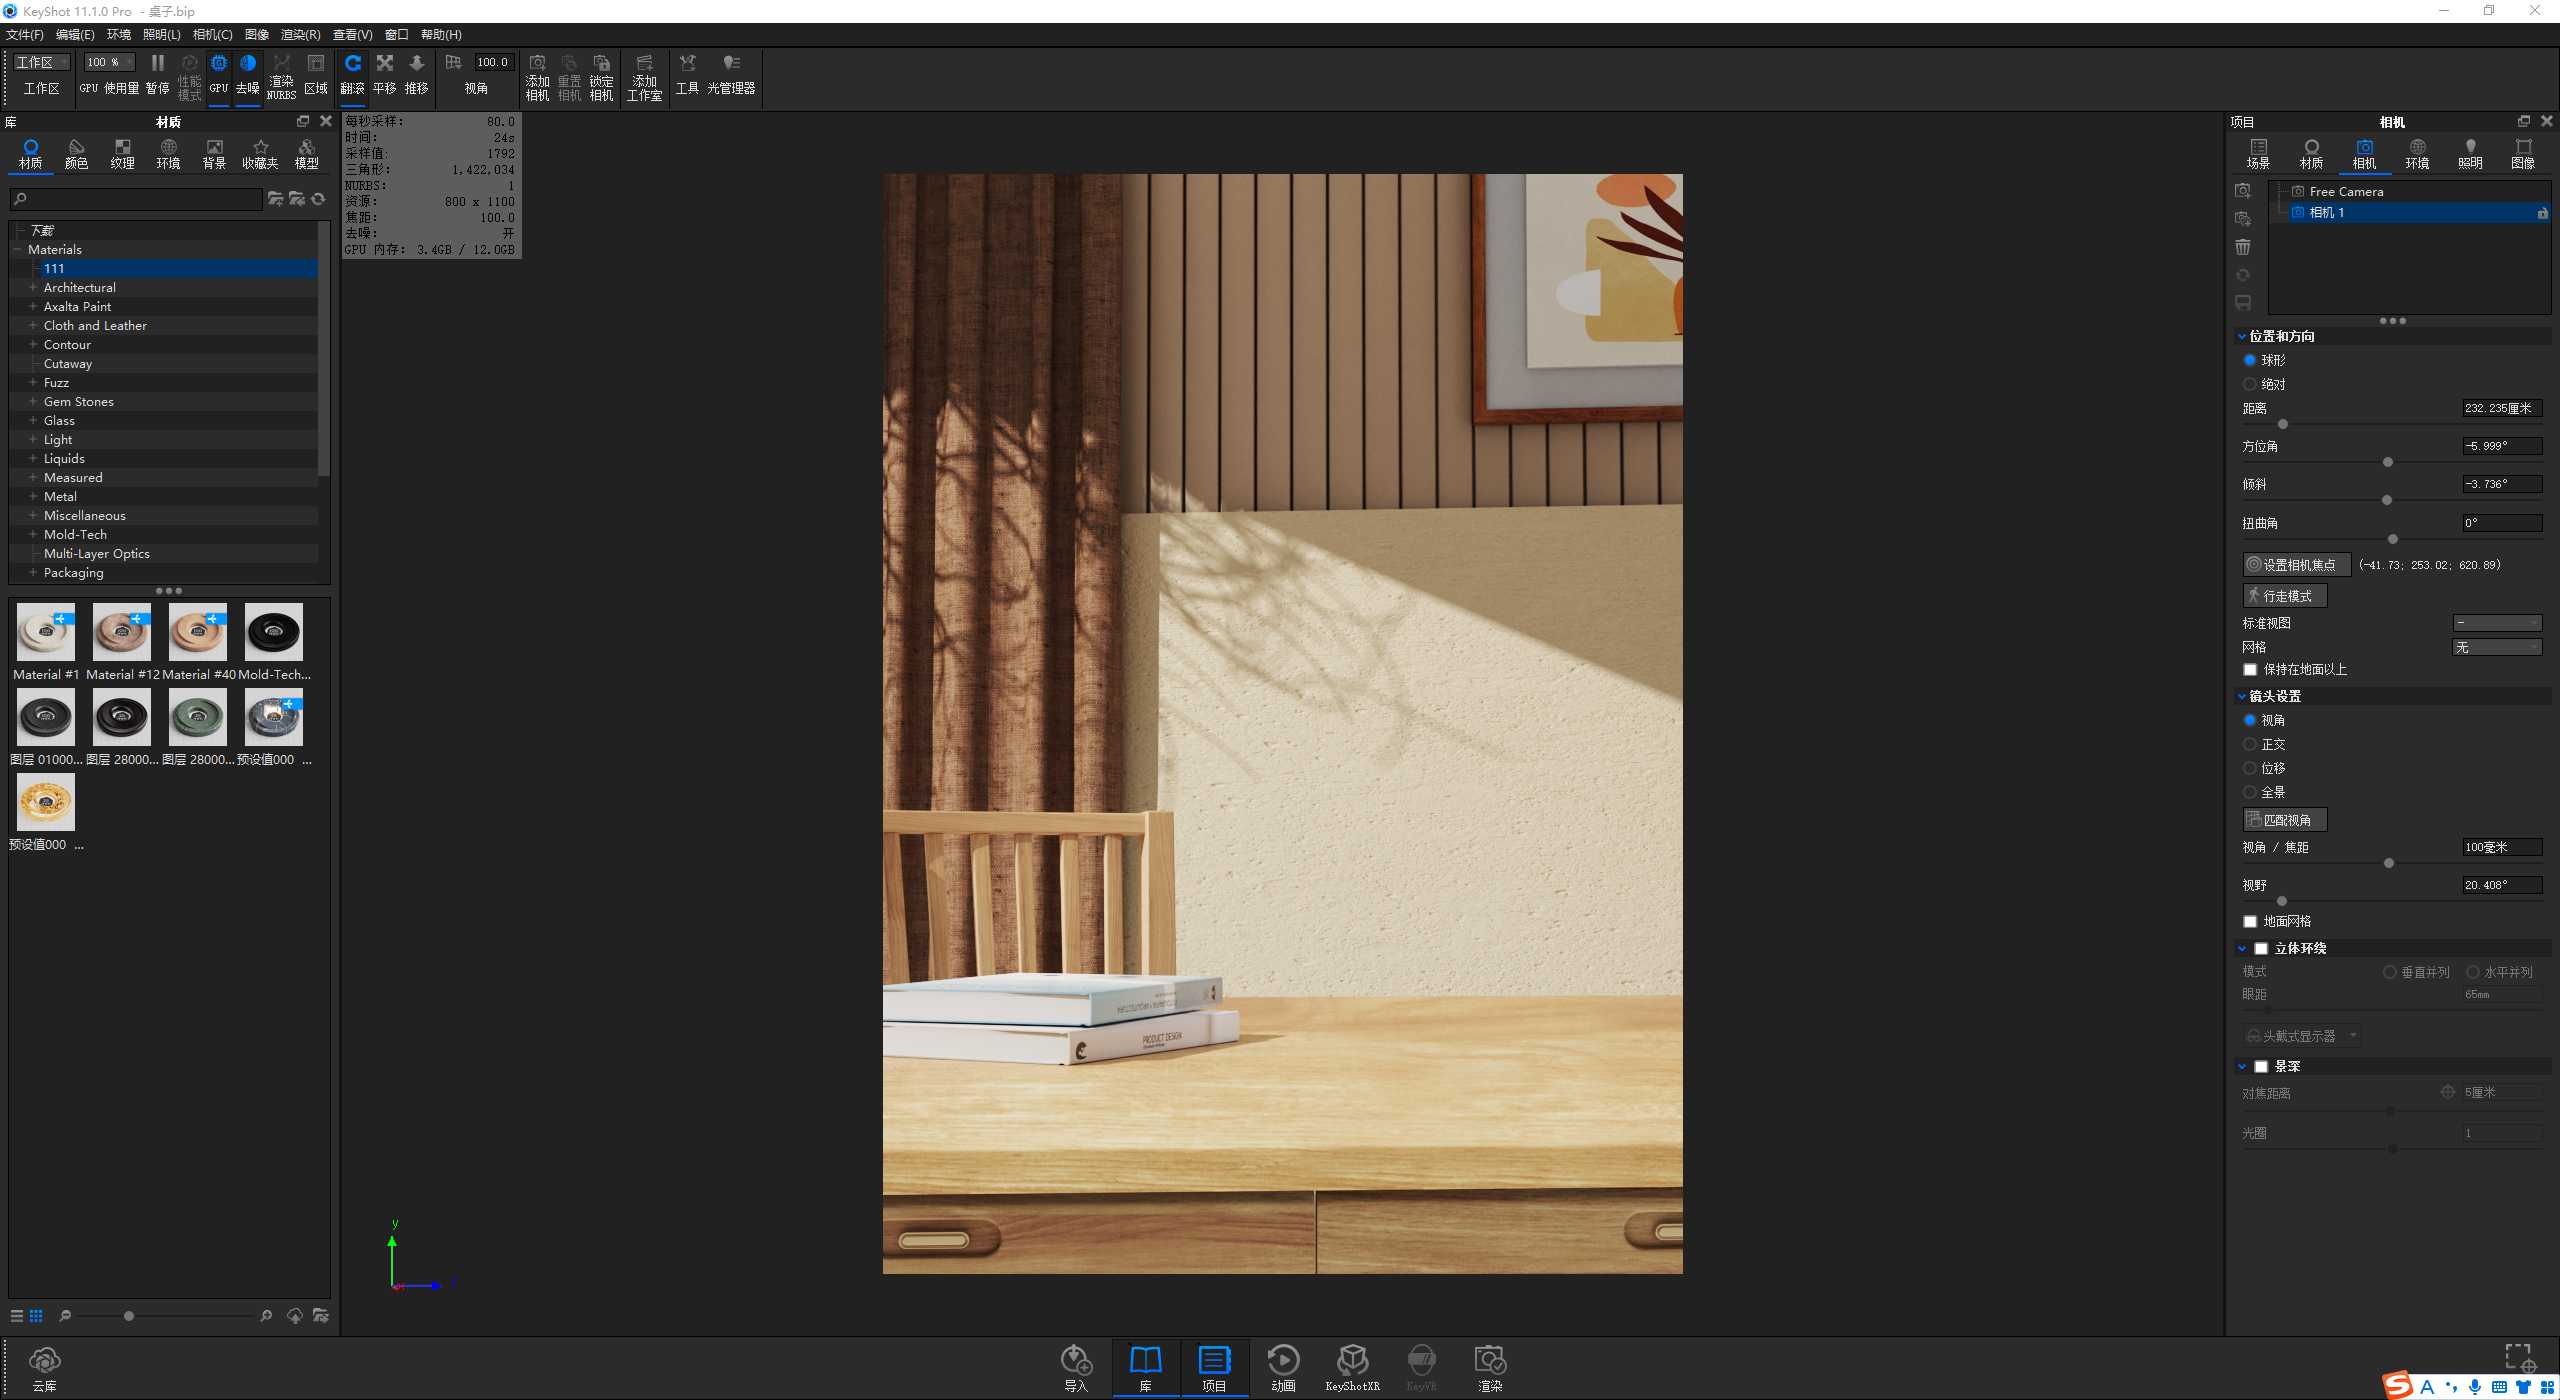
Task: Click the Region (区域) render icon
Action: pos(316,74)
